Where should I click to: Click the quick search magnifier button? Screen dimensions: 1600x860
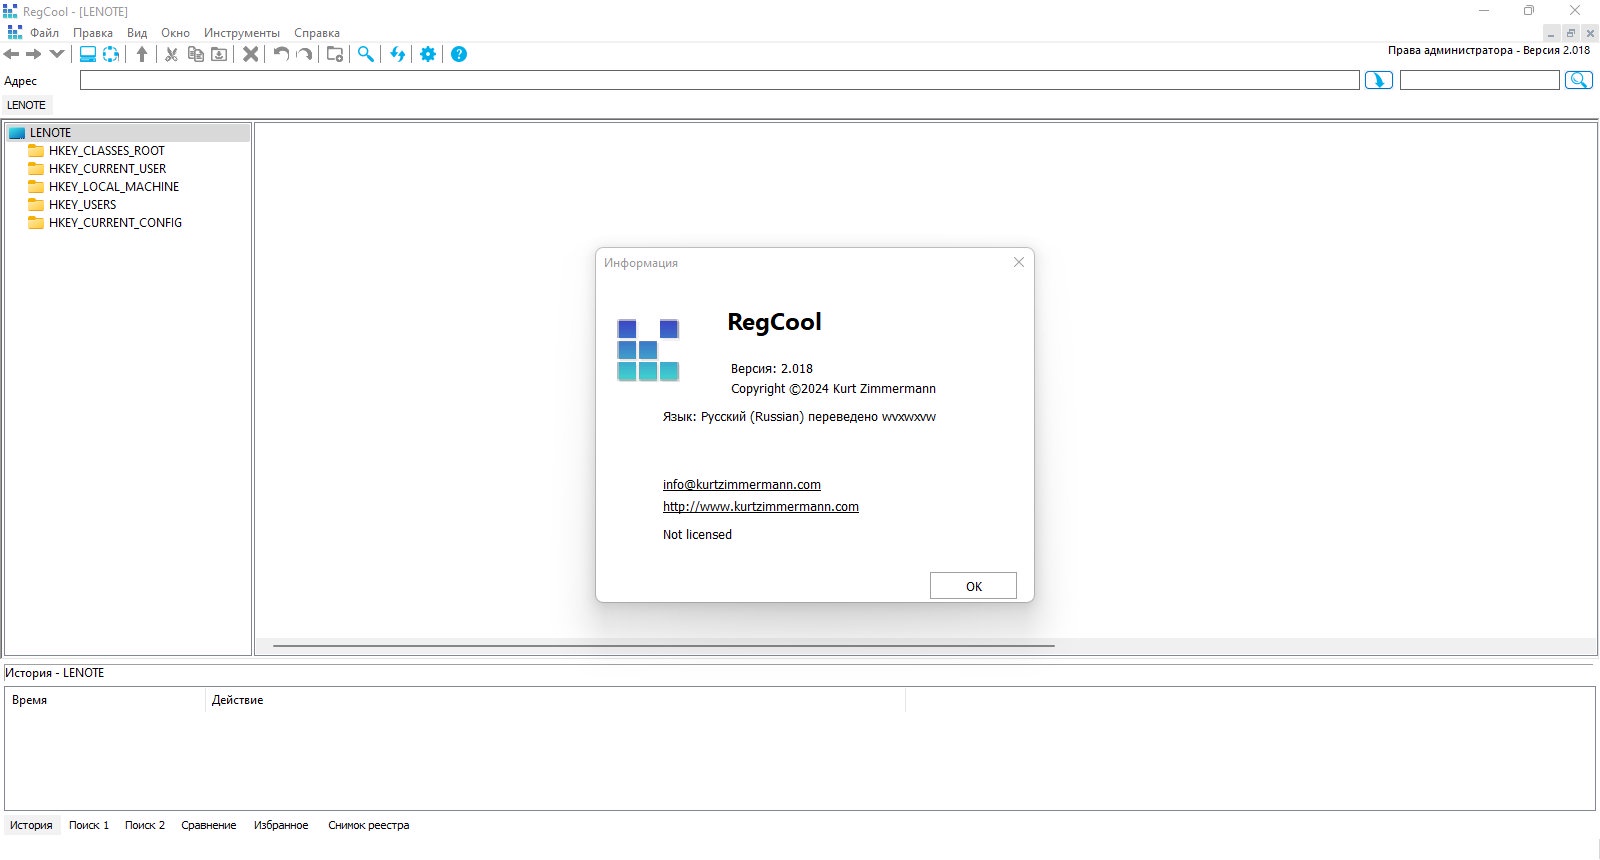[1579, 80]
